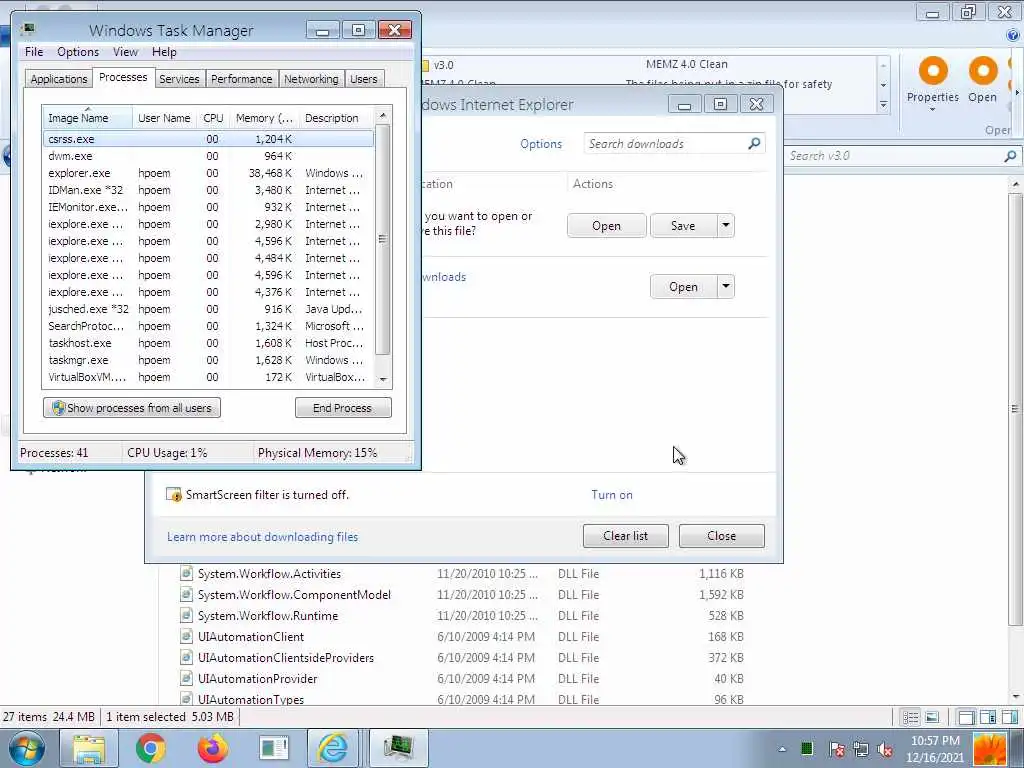Click Open beside the Save button

click(607, 226)
